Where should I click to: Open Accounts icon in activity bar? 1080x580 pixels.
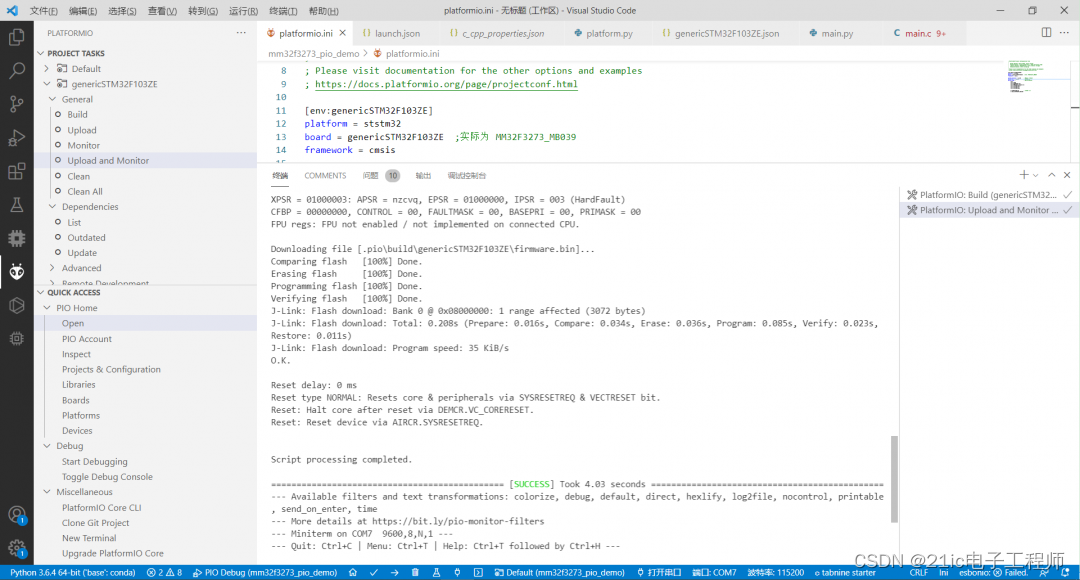[x=17, y=515]
